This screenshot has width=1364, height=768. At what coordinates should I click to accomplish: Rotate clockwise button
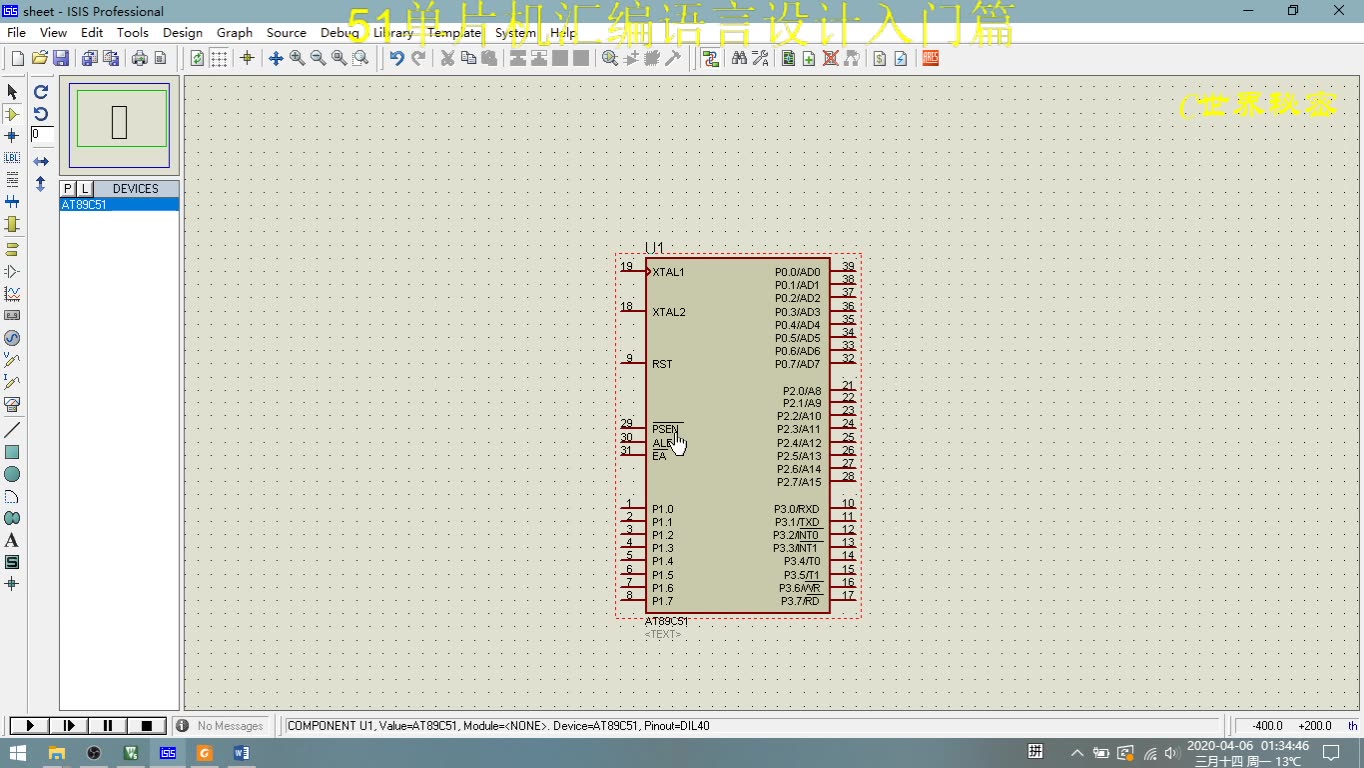(x=41, y=92)
